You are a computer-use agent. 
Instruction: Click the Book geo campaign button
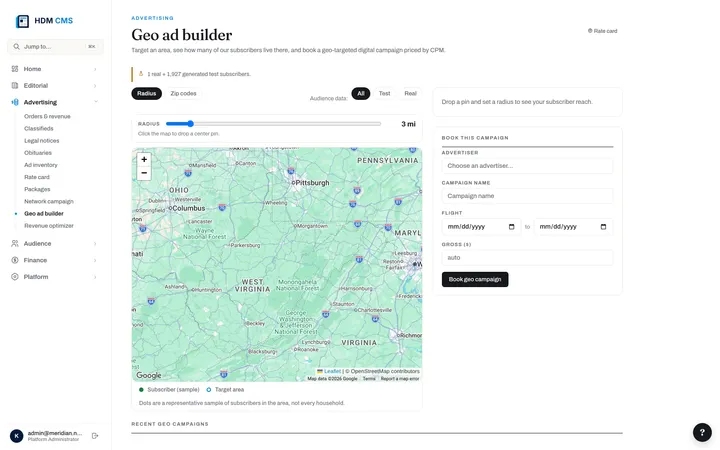[475, 279]
